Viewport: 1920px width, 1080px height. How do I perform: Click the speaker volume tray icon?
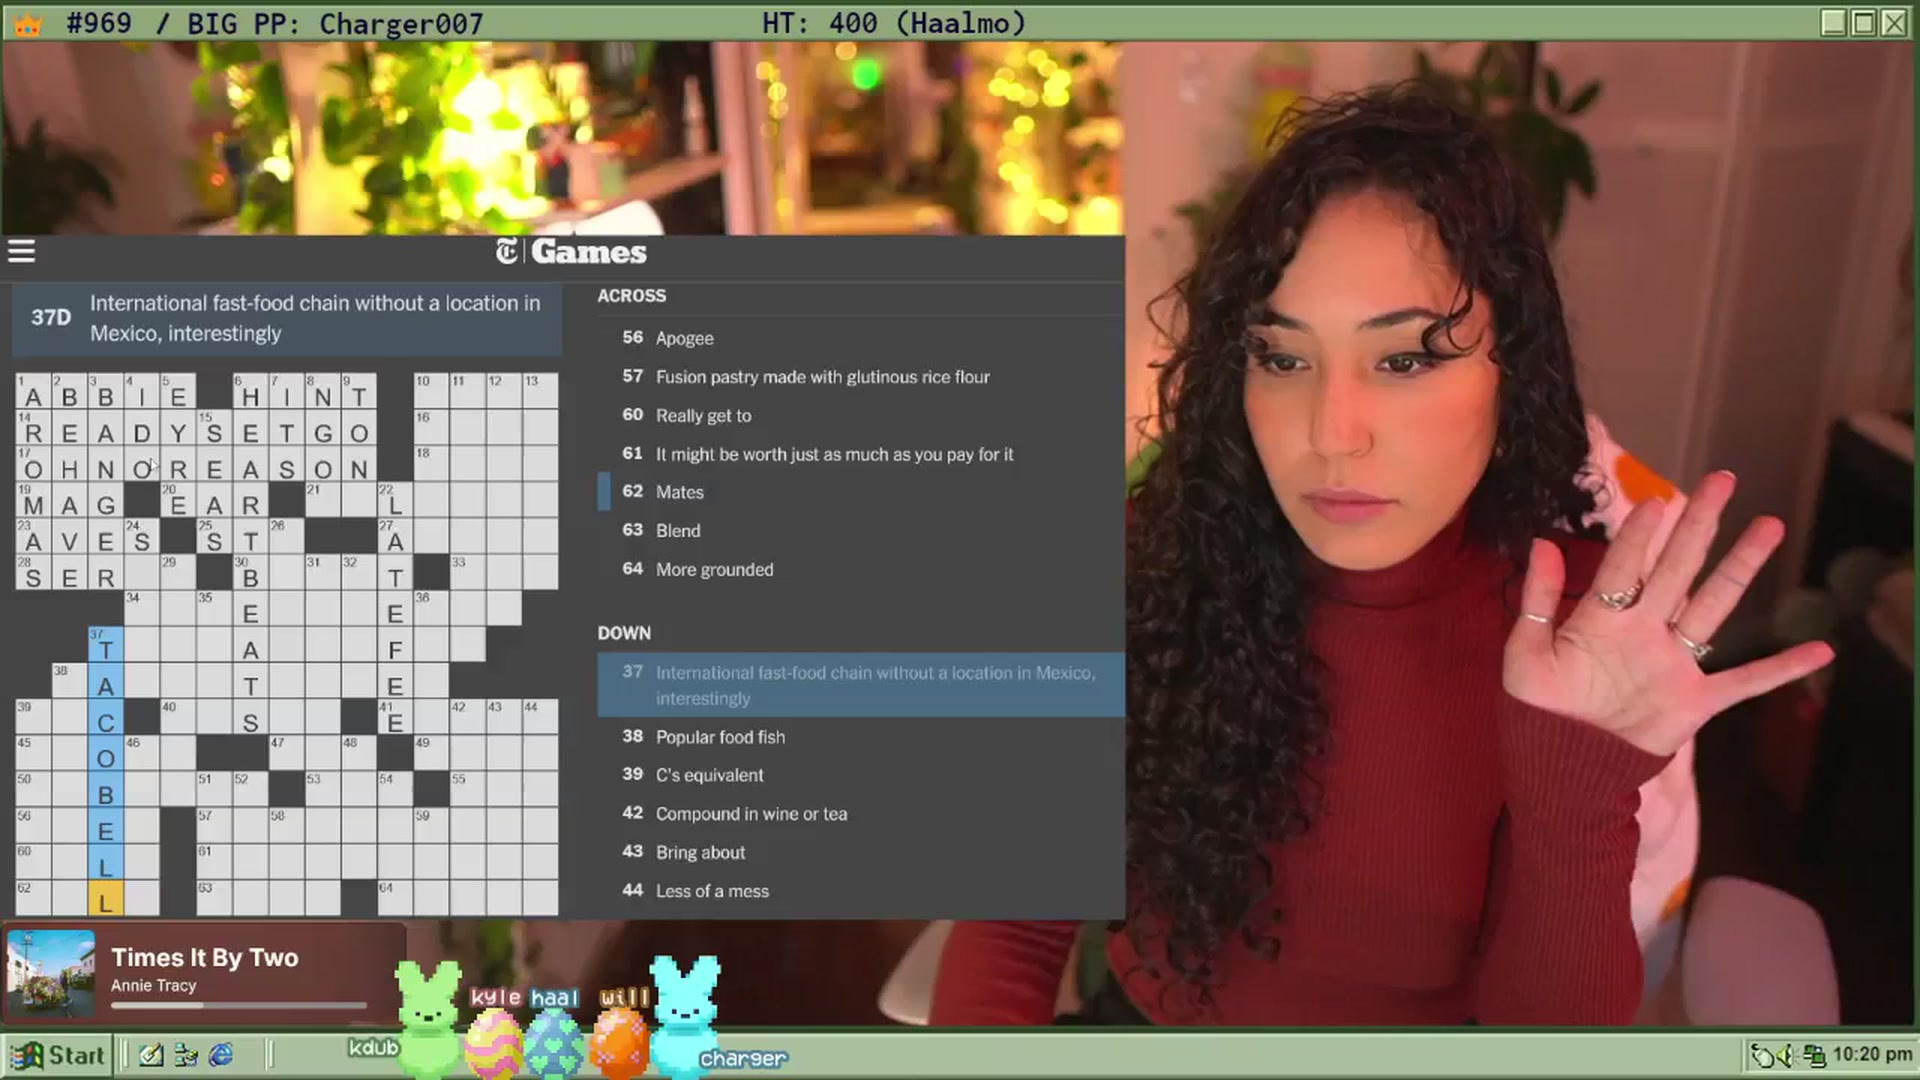pos(1789,1055)
